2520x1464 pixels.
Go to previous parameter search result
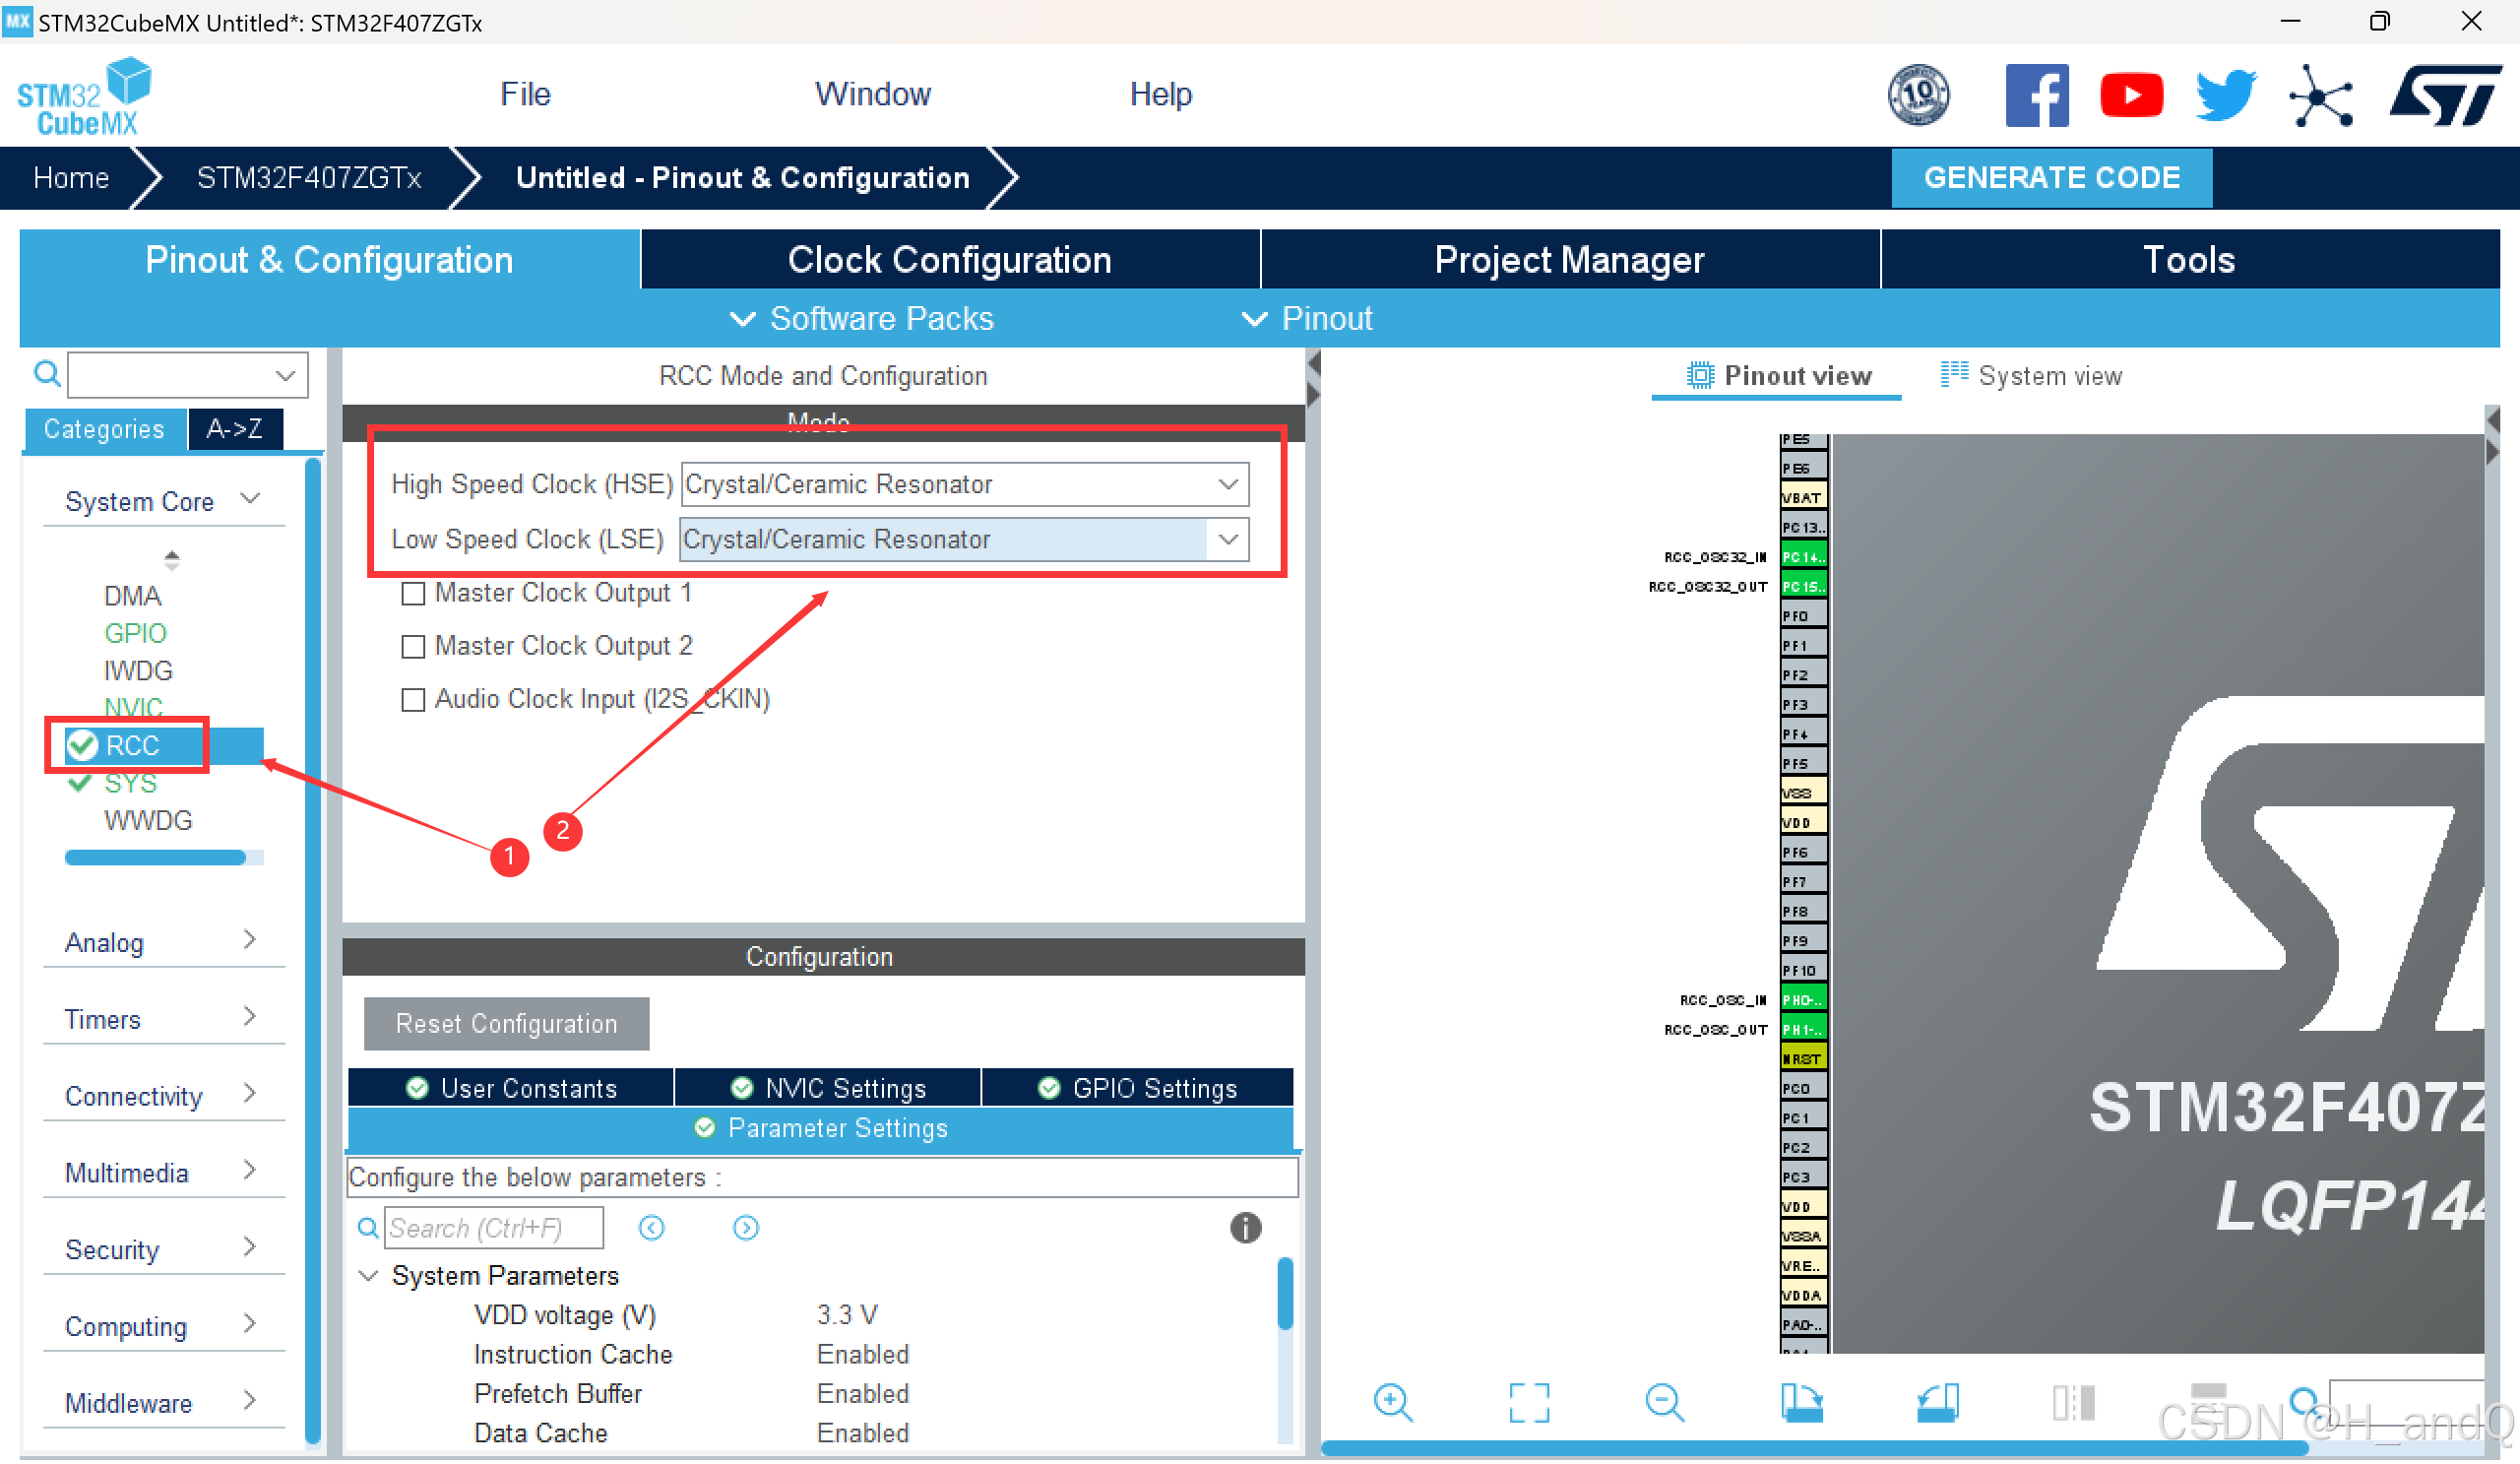coord(651,1228)
